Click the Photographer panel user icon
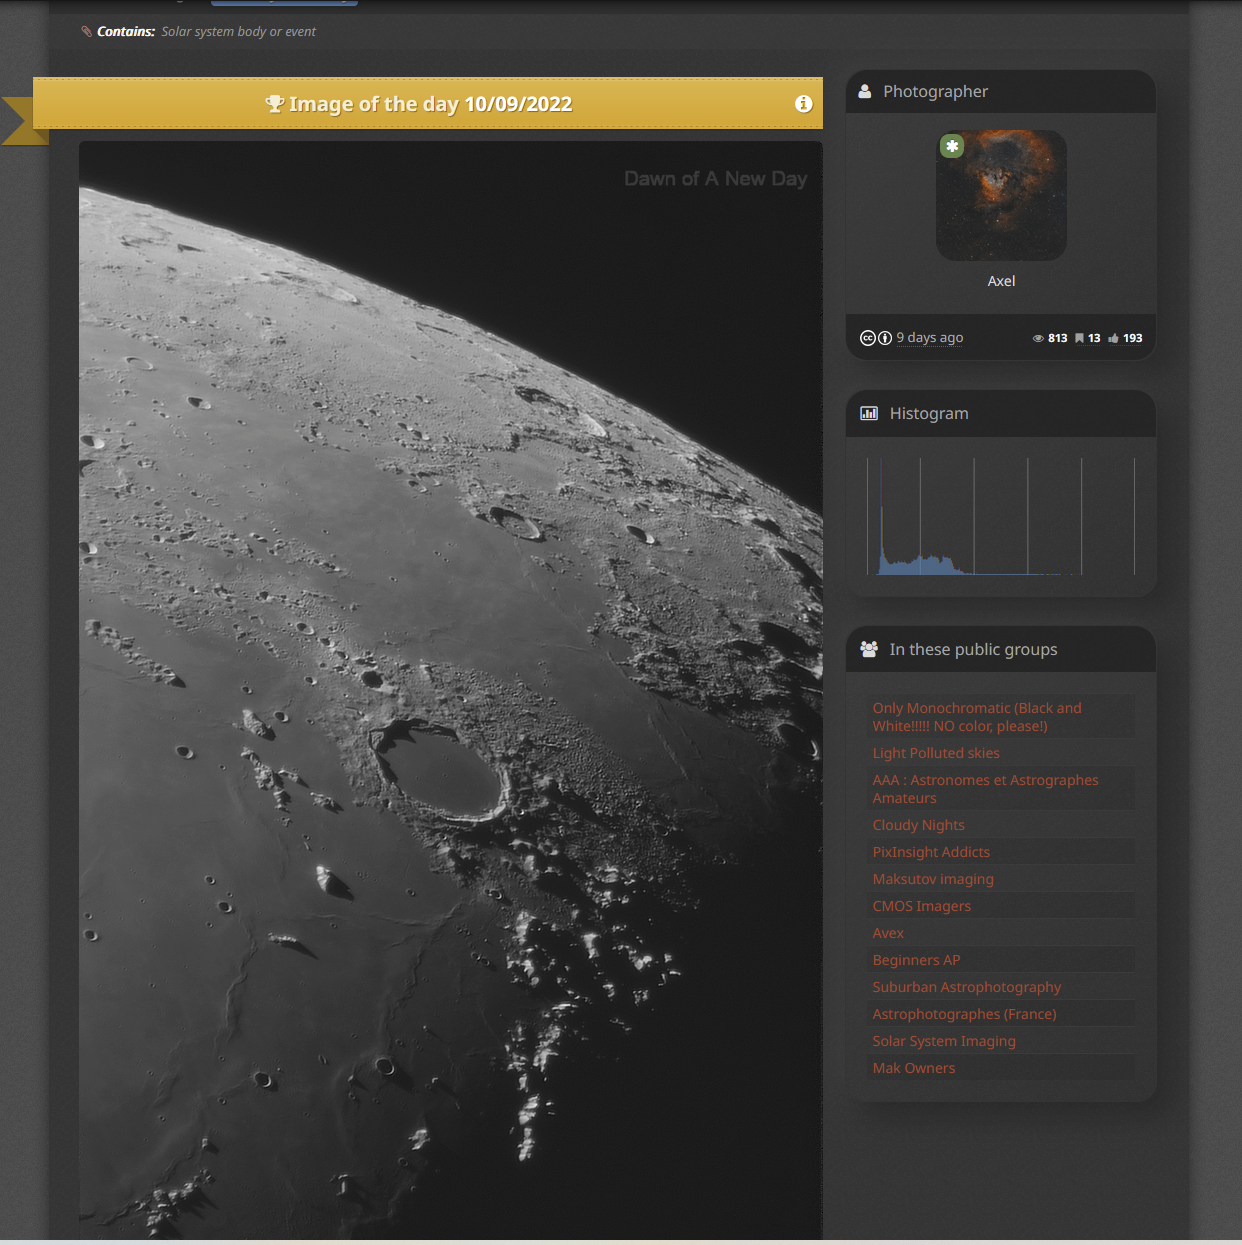 (865, 91)
